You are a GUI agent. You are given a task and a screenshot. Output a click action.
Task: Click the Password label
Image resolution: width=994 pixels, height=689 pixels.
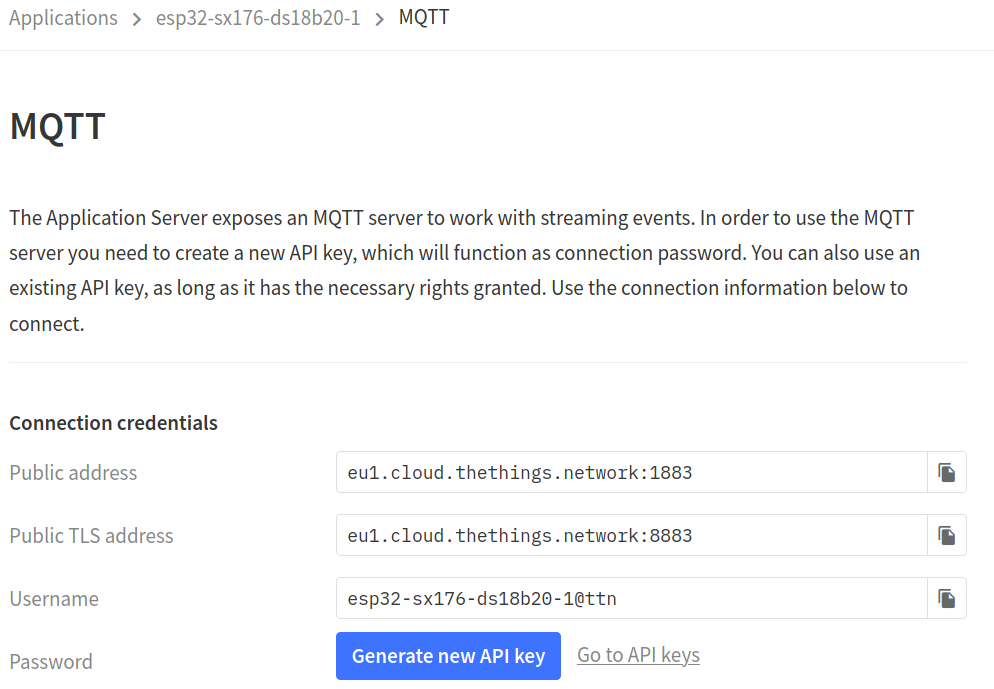pyautogui.click(x=51, y=662)
